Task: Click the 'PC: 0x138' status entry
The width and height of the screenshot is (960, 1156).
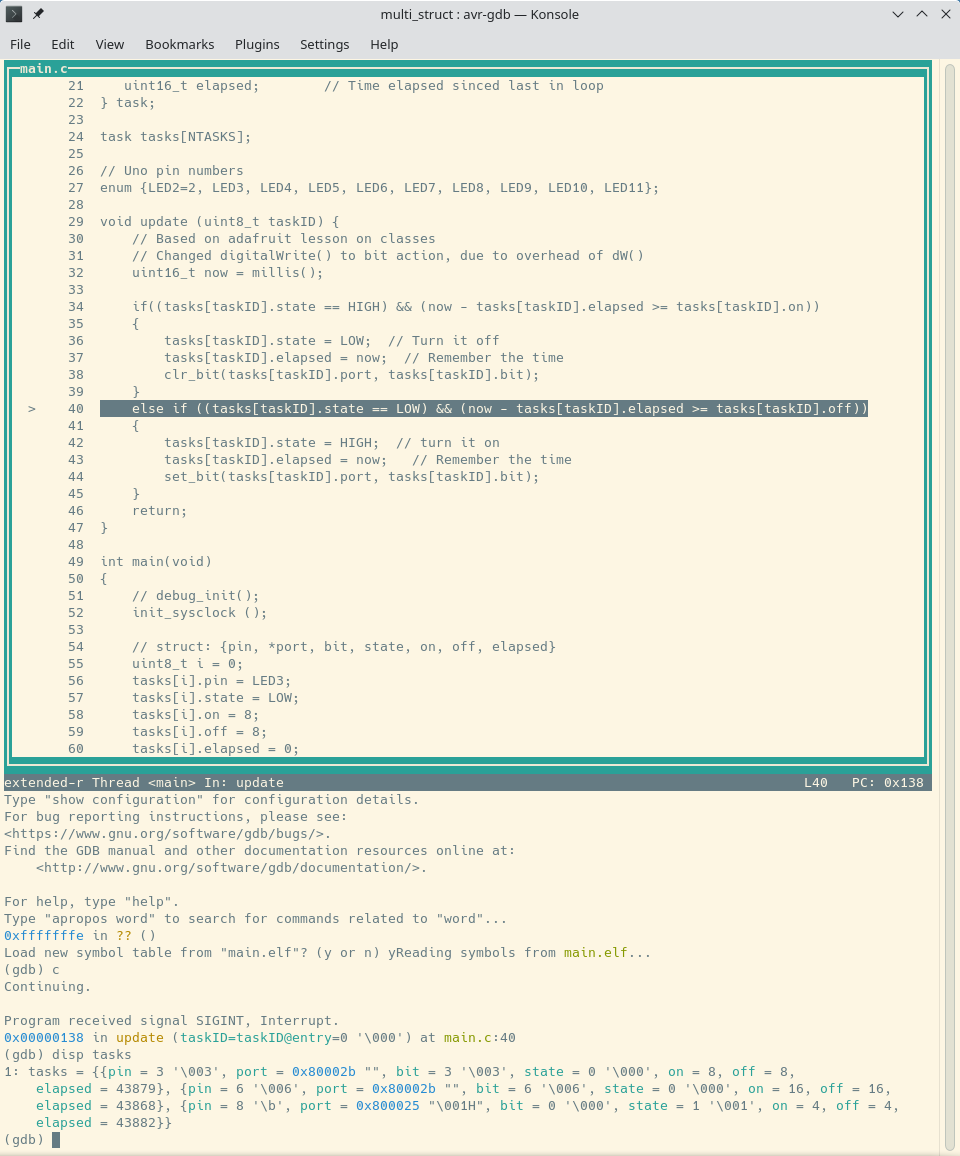Action: 888,782
